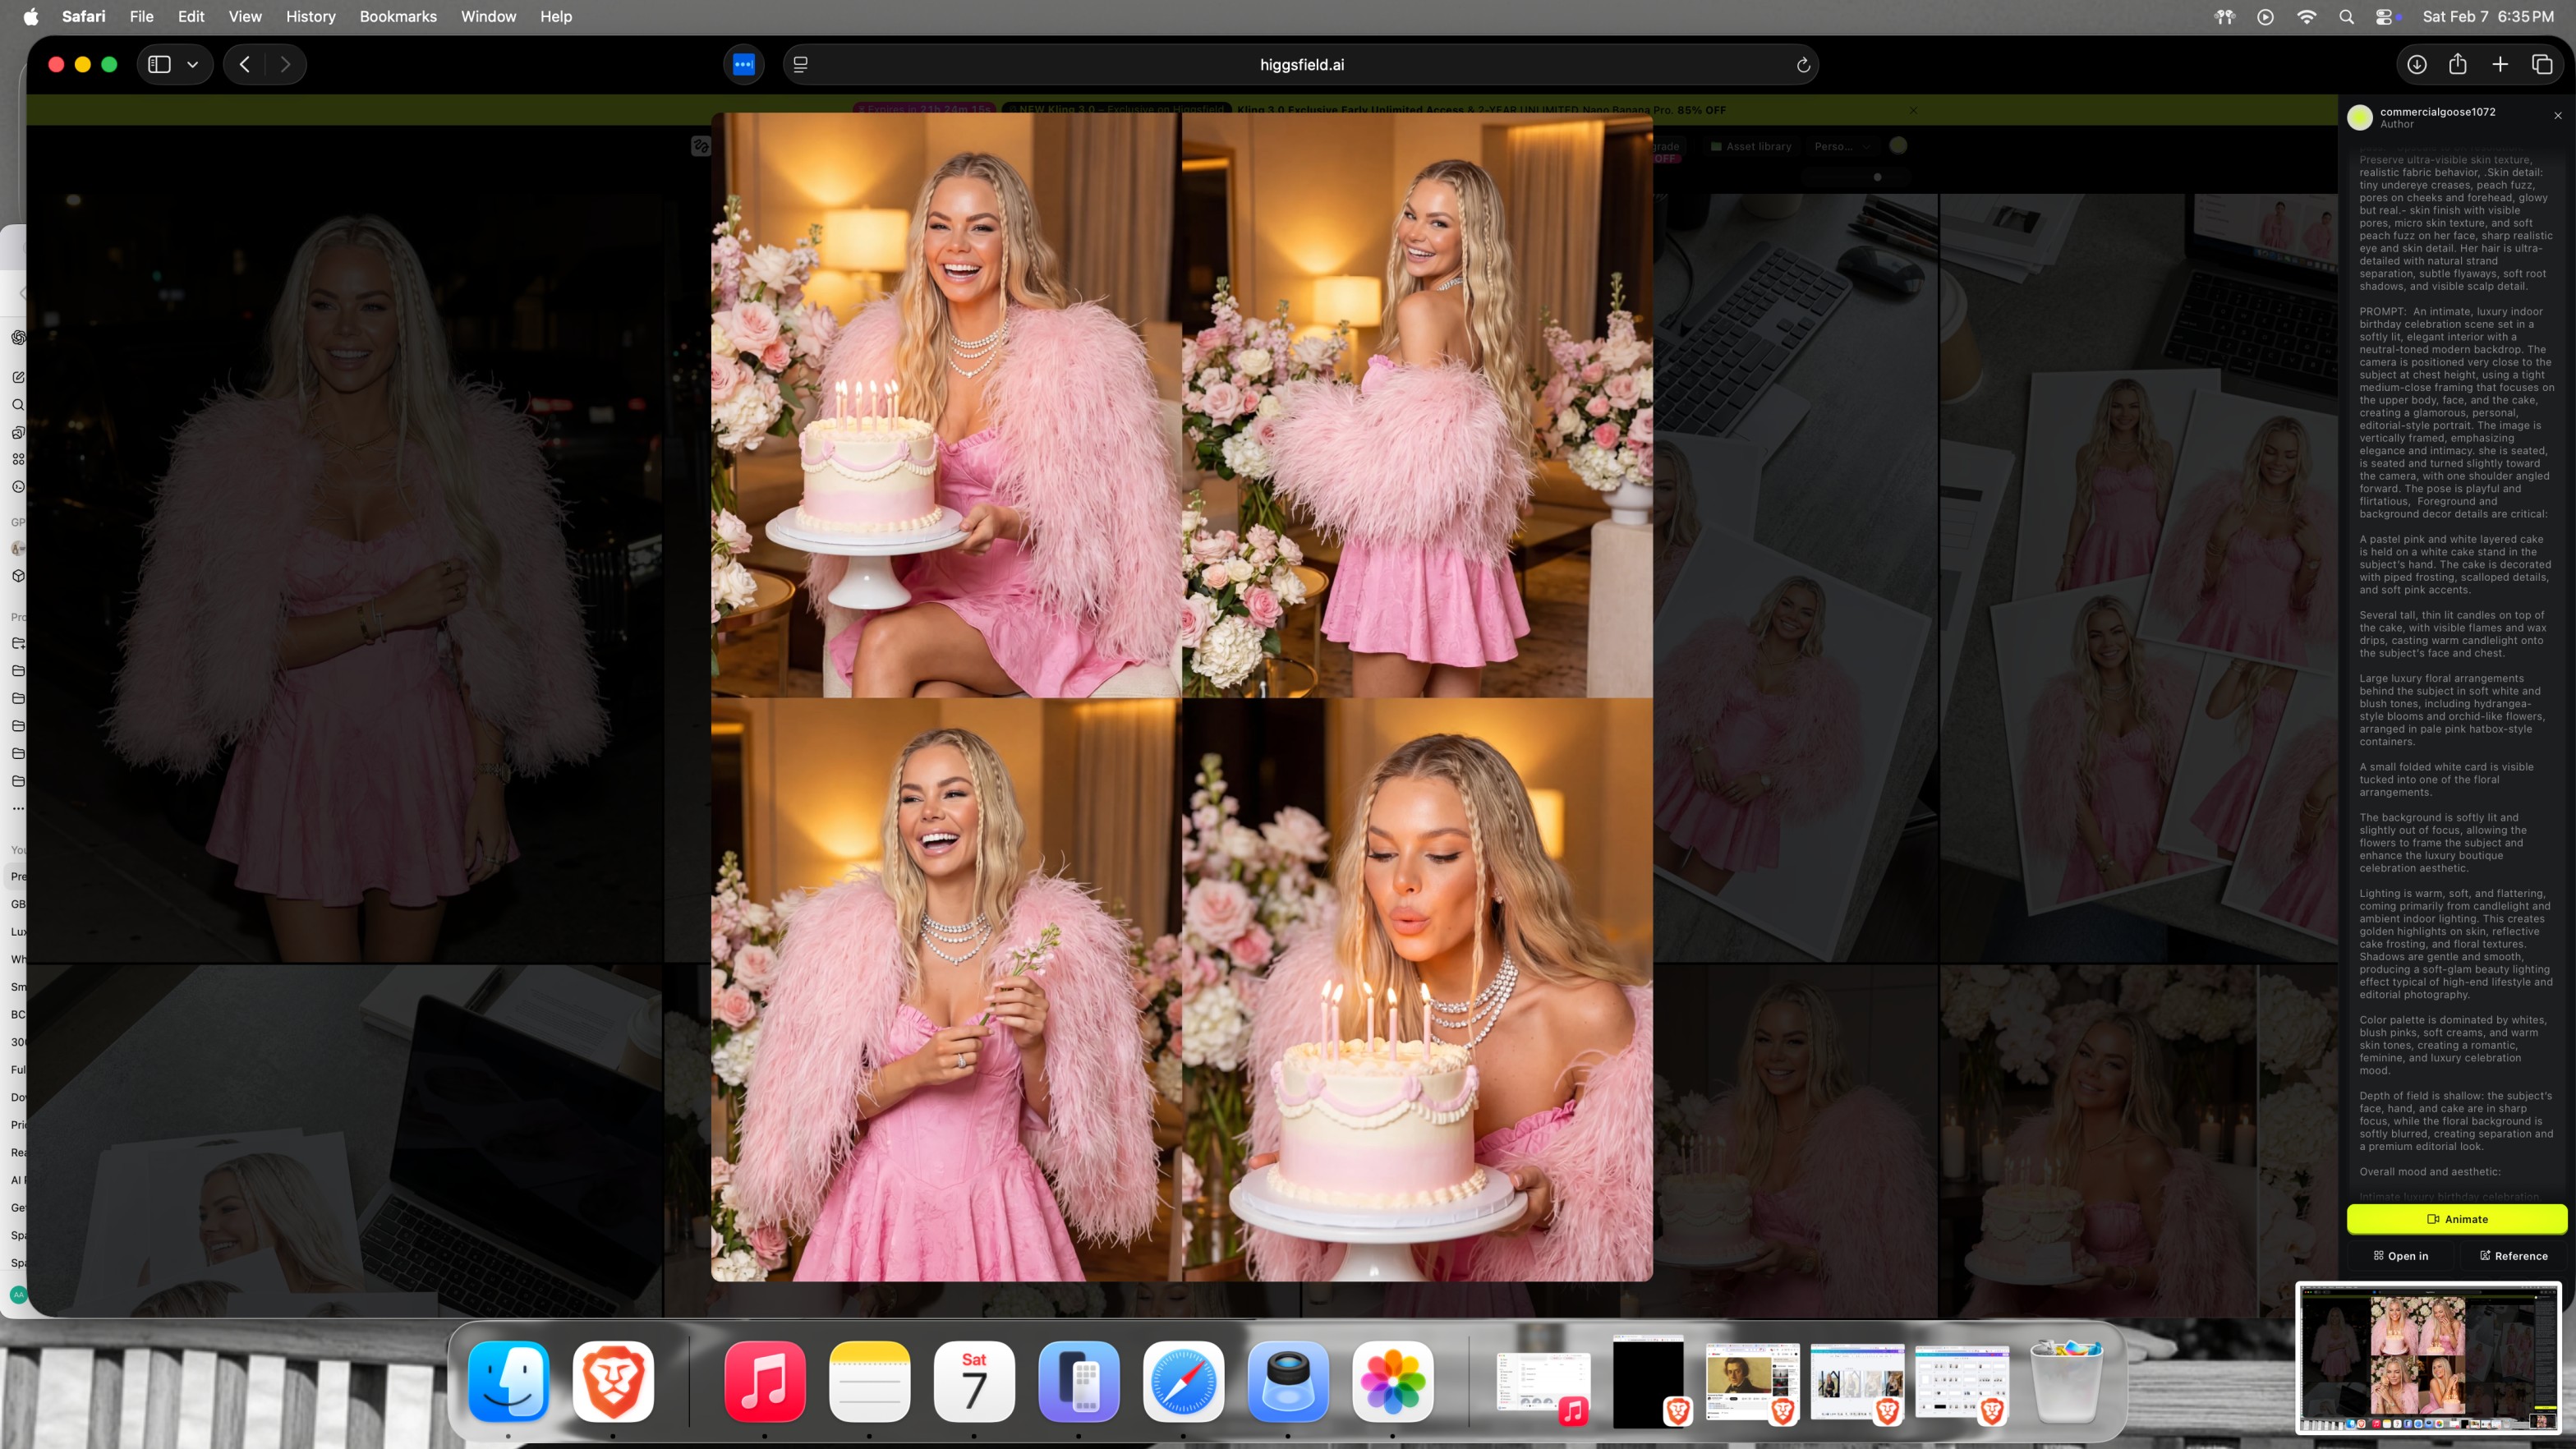Open the History menu
Viewport: 2576px width, 1449px height.
(310, 16)
